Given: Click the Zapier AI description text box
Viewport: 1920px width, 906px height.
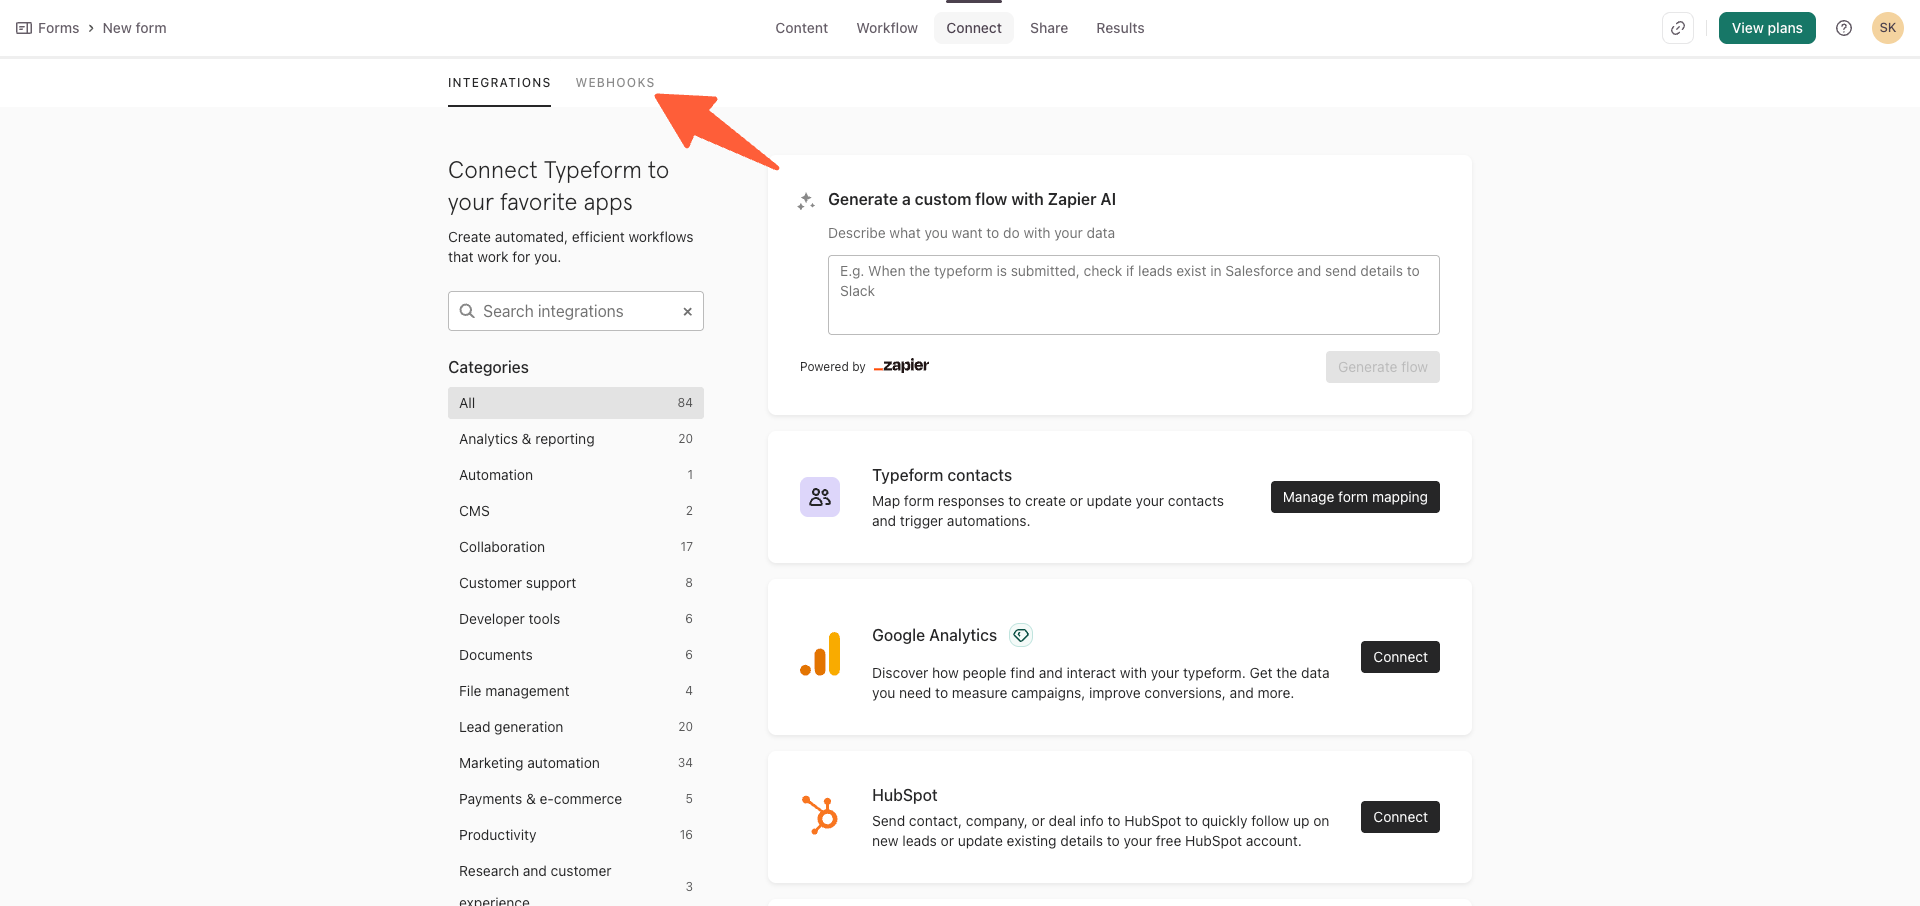Looking at the screenshot, I should [1134, 295].
